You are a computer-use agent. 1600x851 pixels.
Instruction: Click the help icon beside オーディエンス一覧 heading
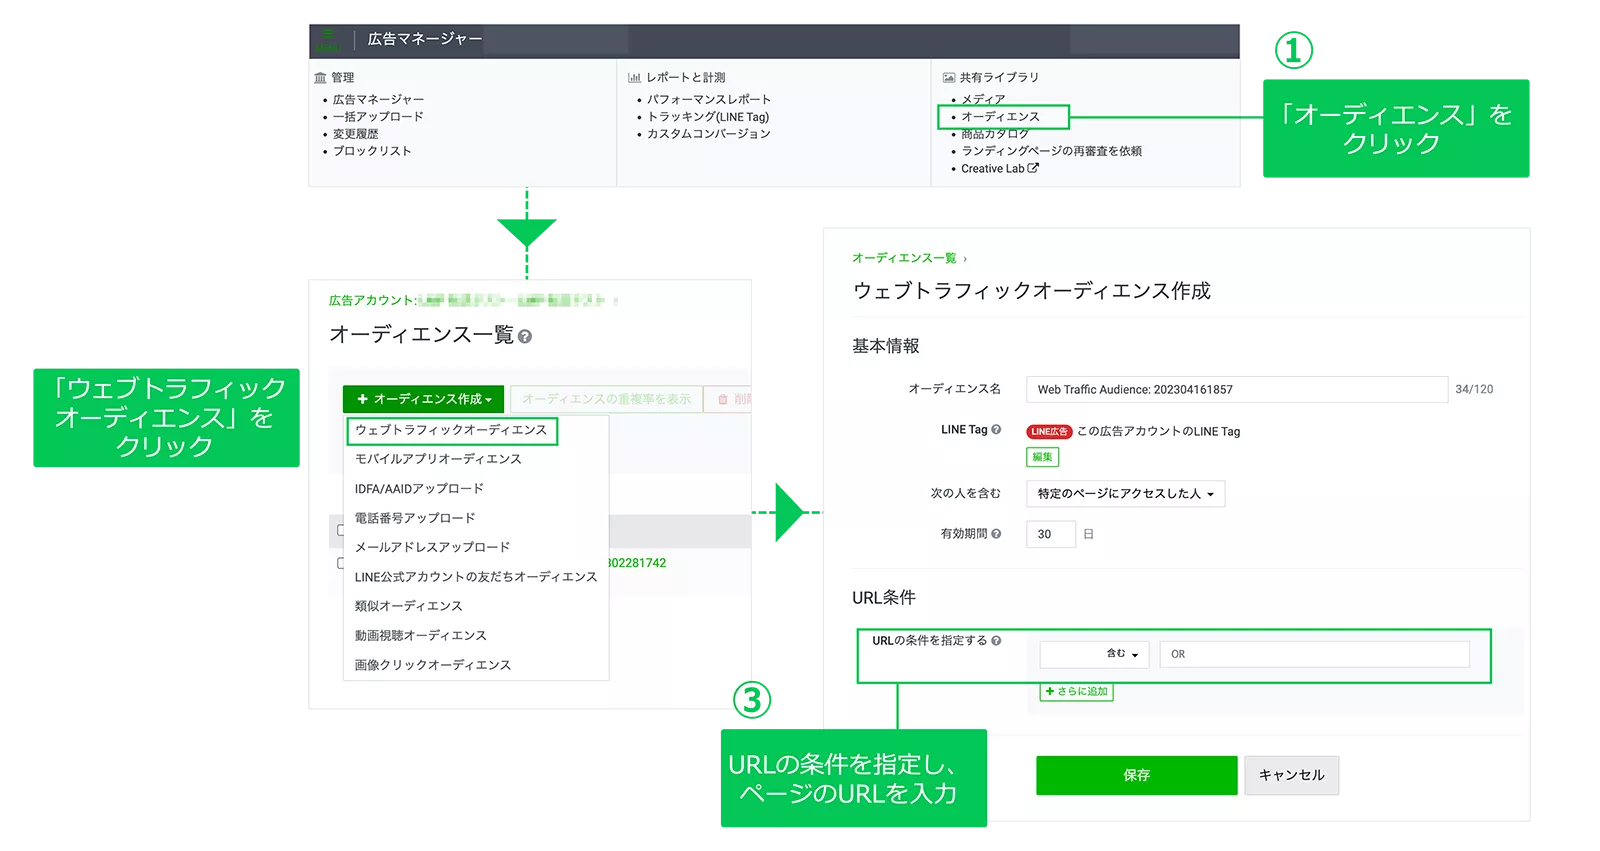(525, 337)
